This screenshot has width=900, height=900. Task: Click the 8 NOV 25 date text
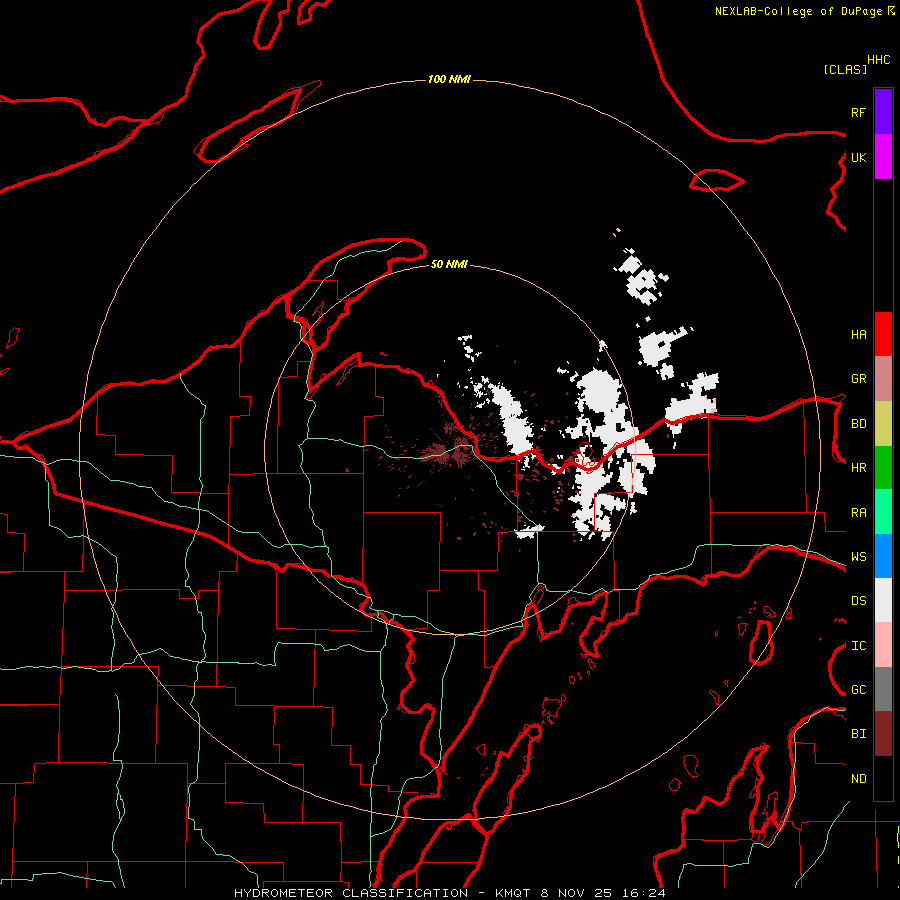578,893
